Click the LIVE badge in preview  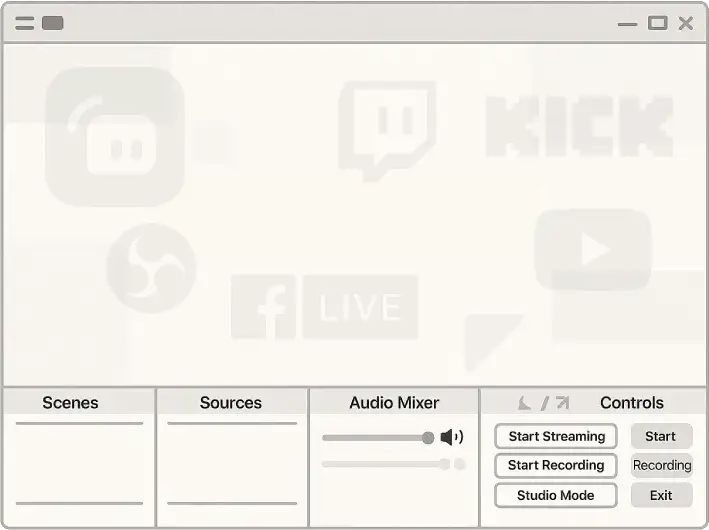[x=360, y=307]
